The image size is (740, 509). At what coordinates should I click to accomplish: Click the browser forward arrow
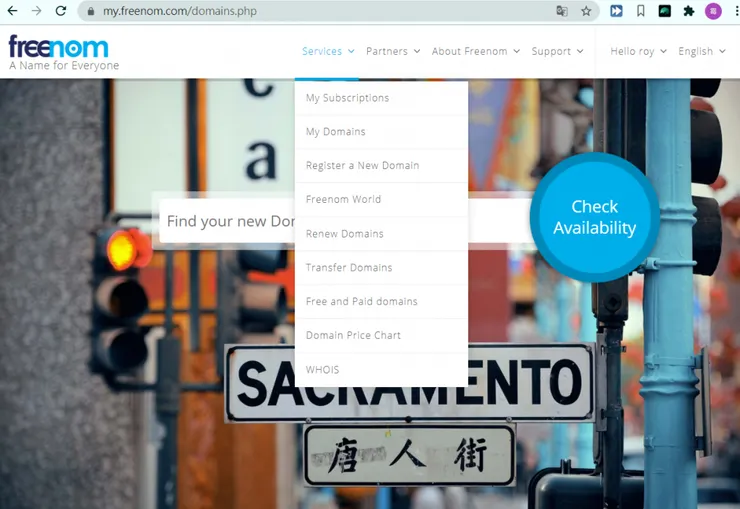[37, 10]
